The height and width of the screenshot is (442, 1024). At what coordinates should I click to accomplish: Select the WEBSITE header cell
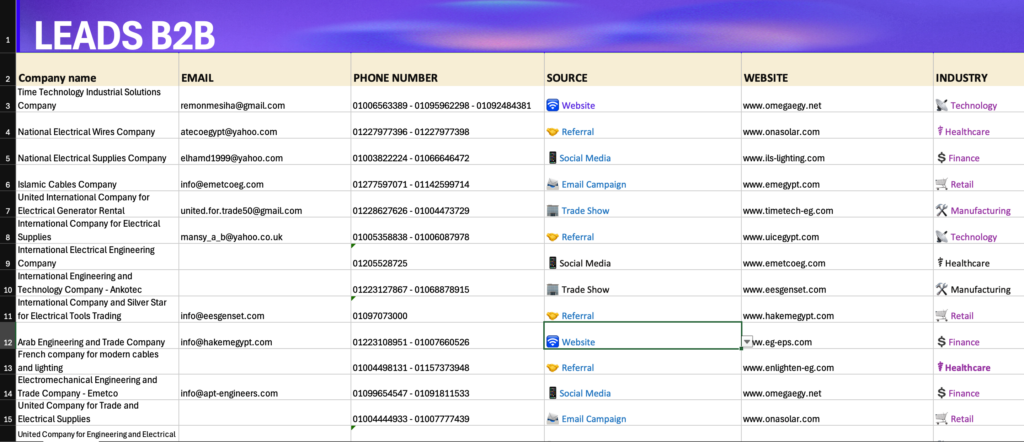pos(837,69)
